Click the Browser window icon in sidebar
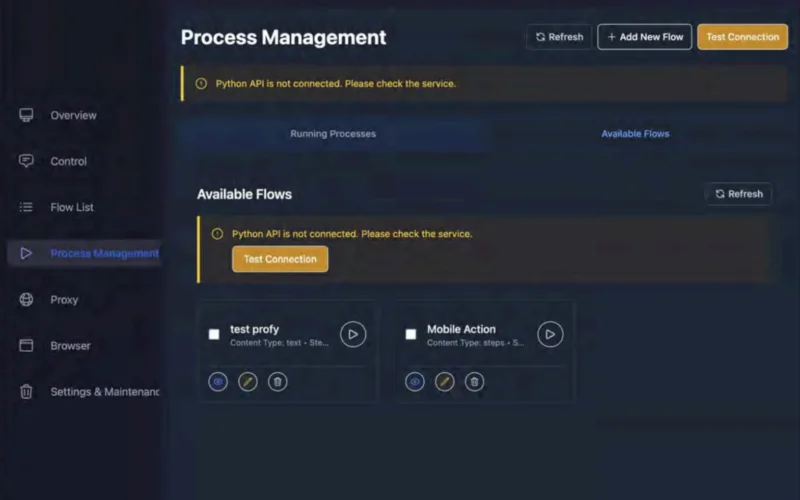This screenshot has height=500, width=800. (x=27, y=345)
